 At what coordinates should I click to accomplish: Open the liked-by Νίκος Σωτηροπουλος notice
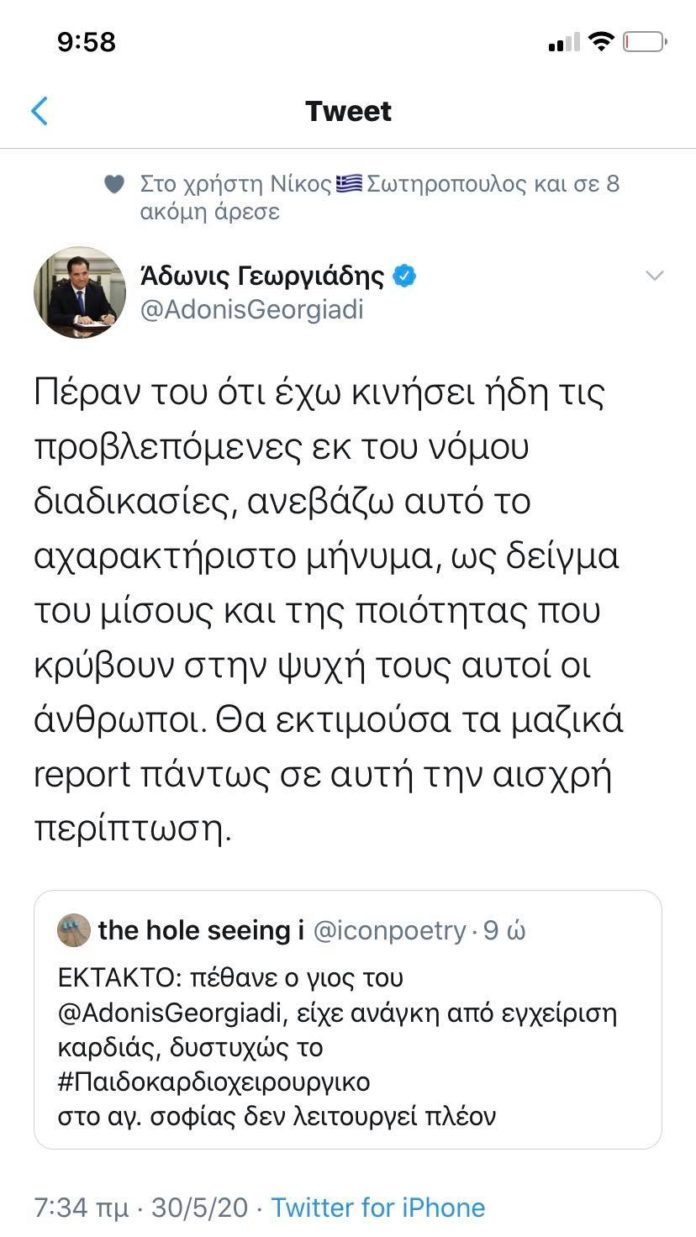380,198
